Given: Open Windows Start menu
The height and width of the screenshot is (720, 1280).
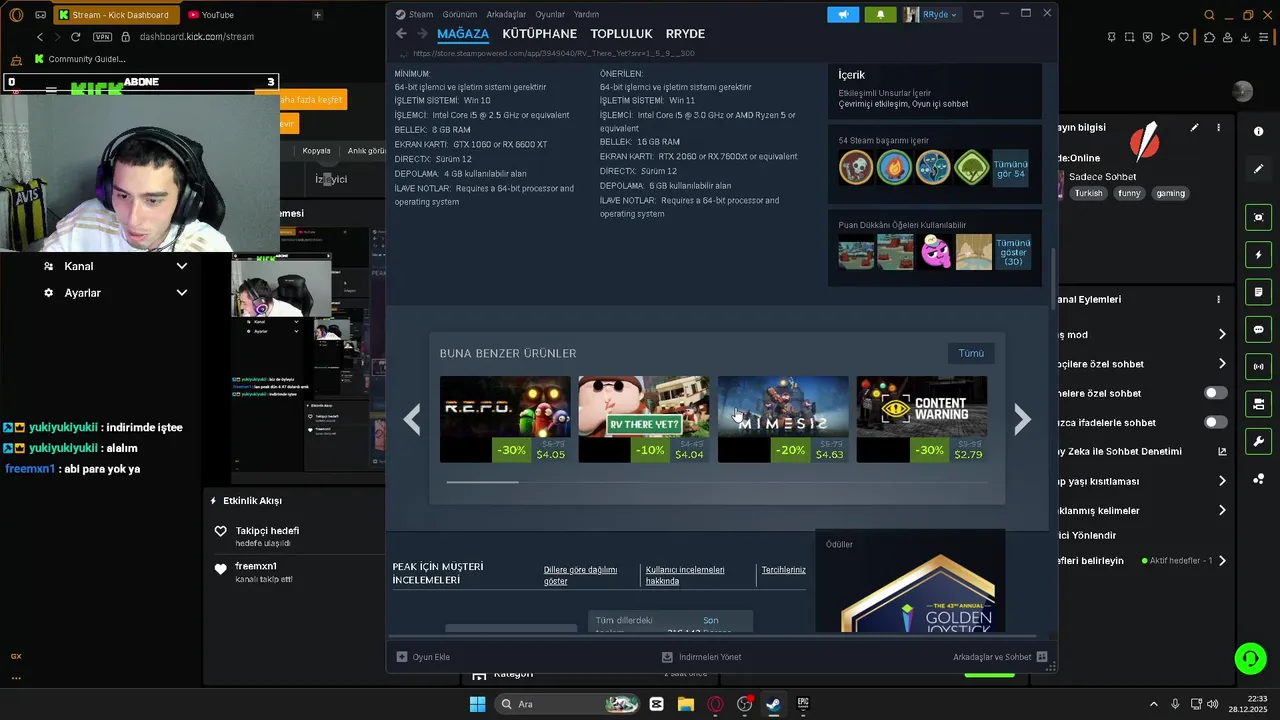Looking at the screenshot, I should coord(477,704).
